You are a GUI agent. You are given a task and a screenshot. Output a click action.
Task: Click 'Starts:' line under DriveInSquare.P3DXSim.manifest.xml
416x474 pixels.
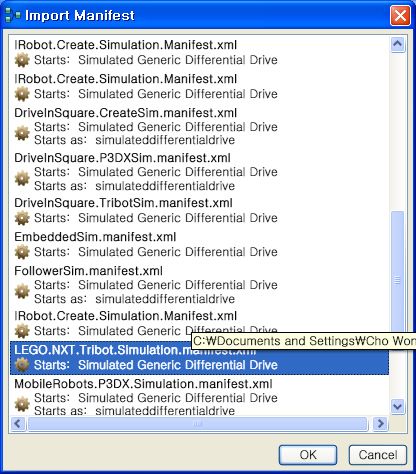(156, 172)
